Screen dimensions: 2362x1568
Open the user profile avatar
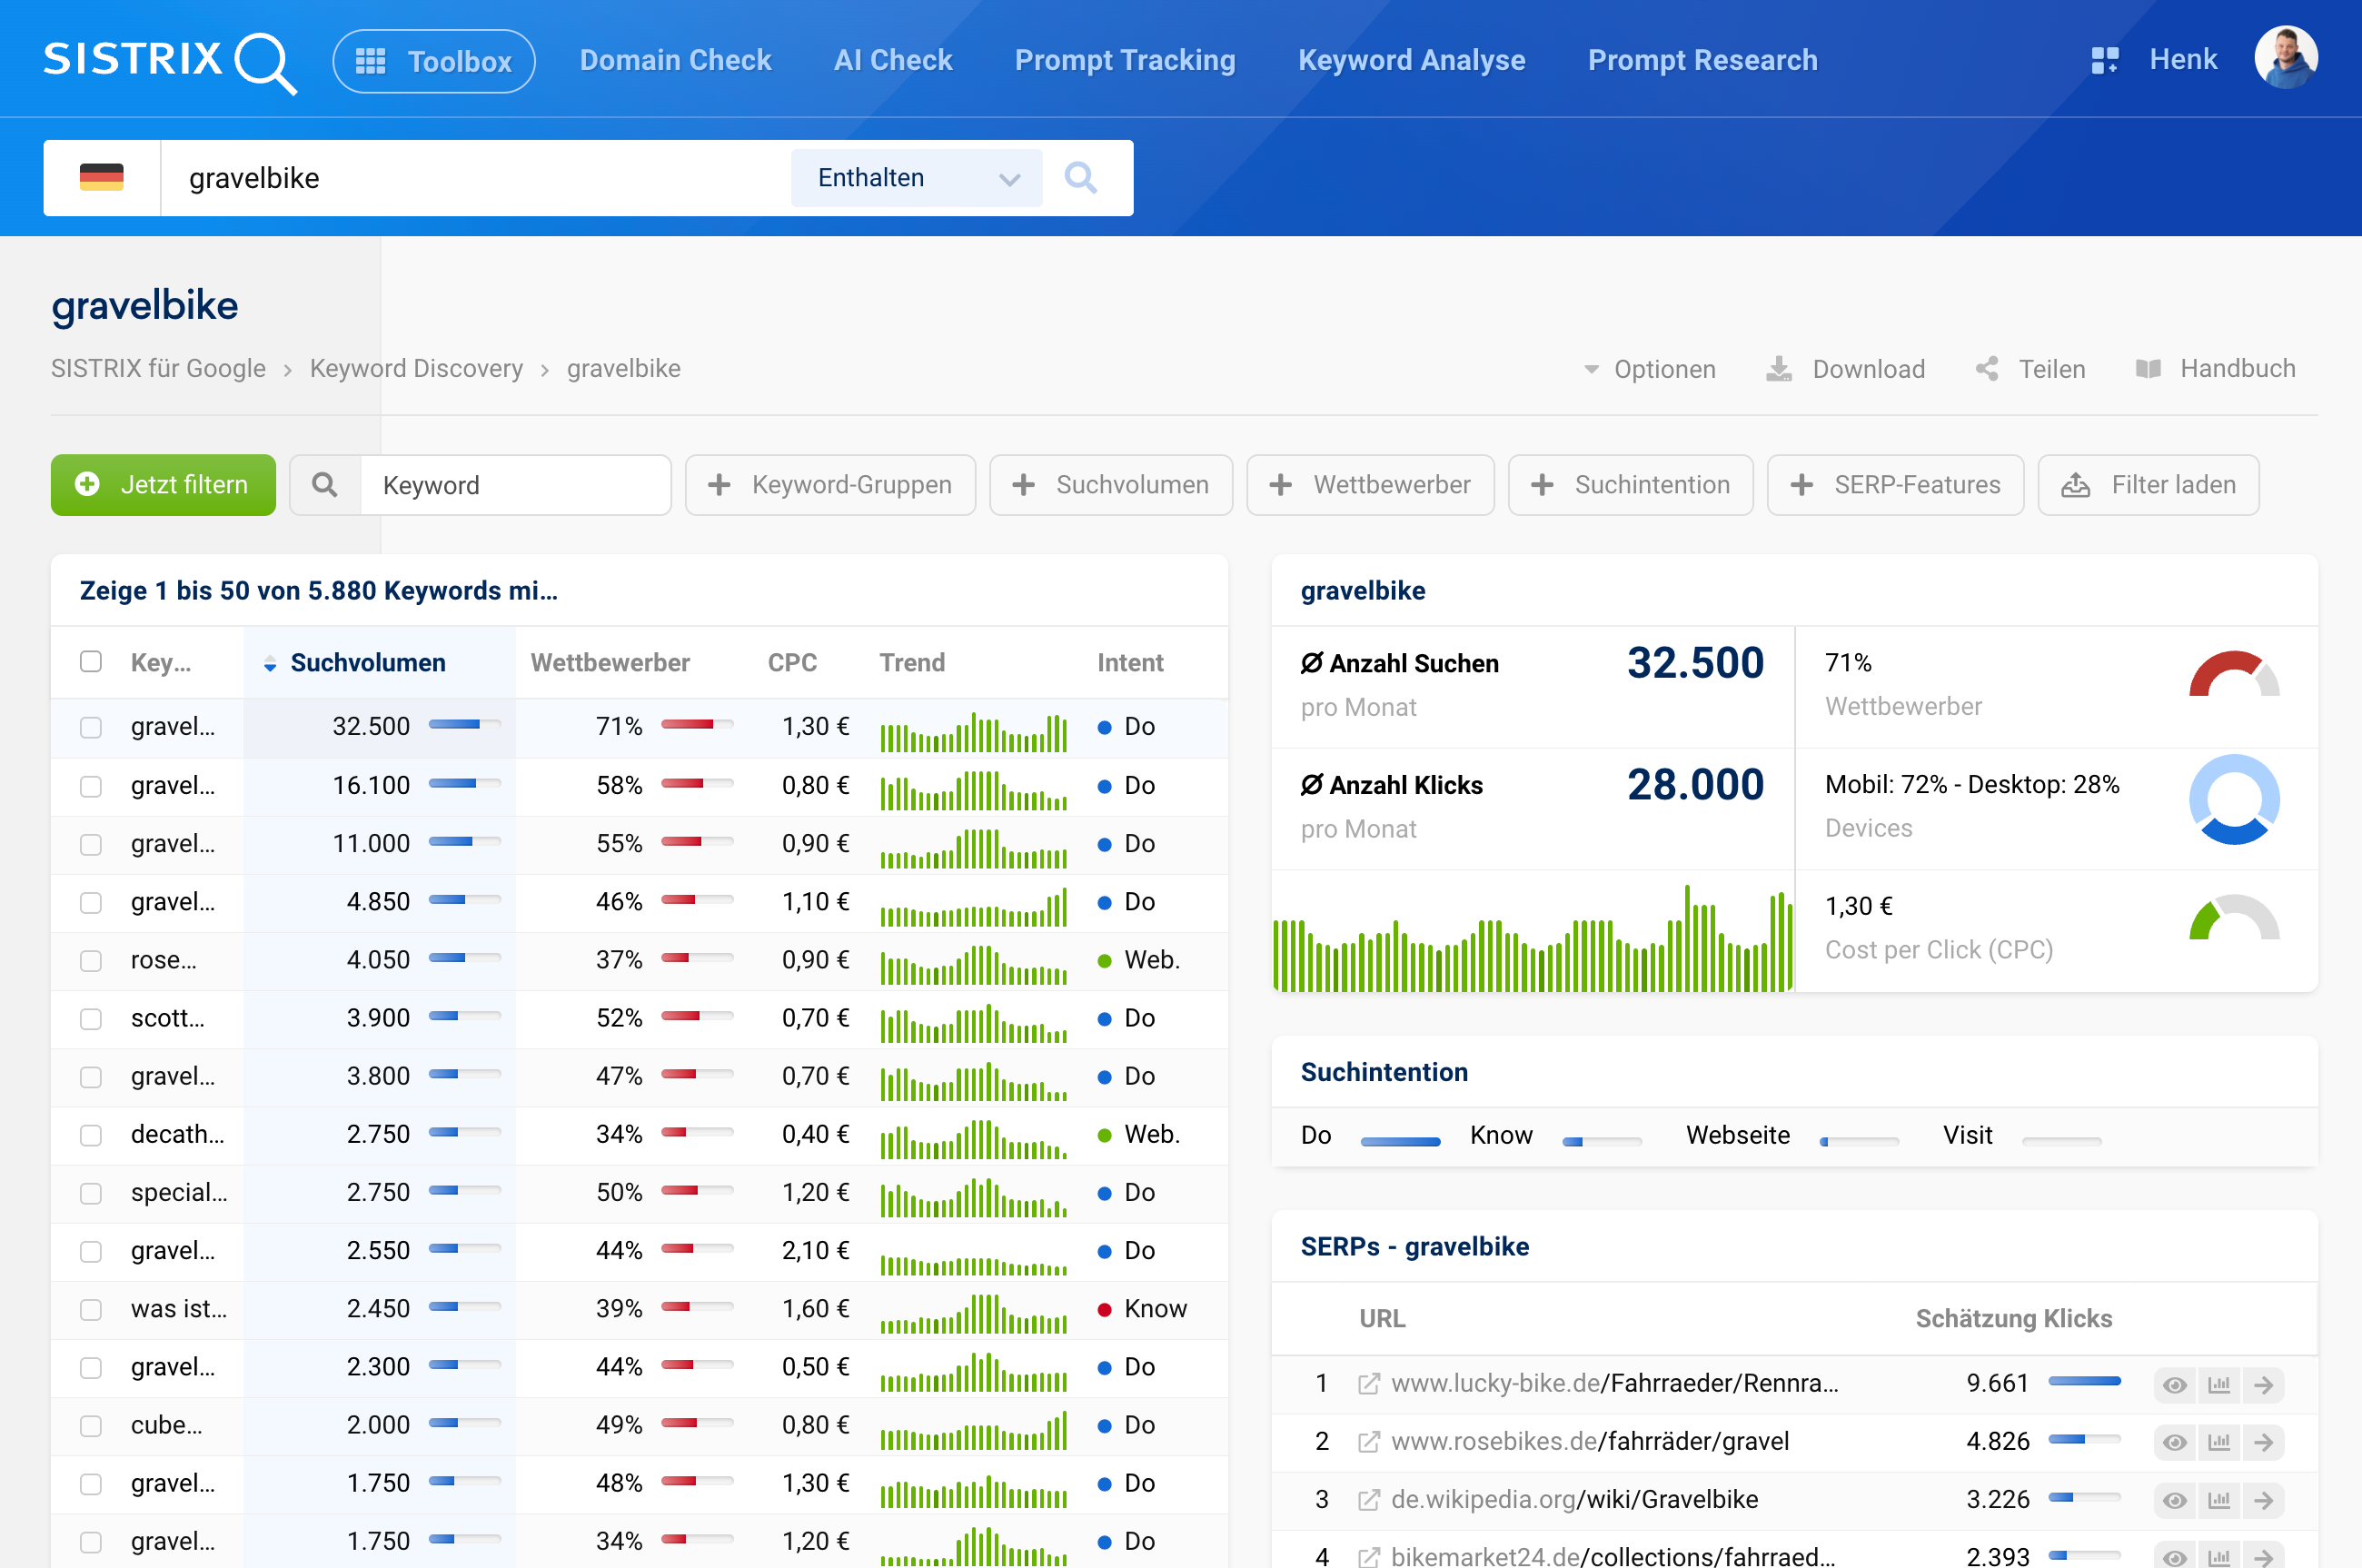point(2286,58)
